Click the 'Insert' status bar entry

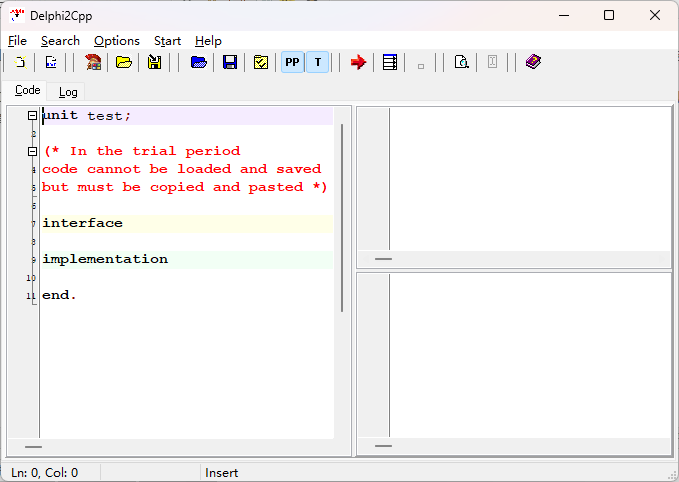tap(222, 472)
